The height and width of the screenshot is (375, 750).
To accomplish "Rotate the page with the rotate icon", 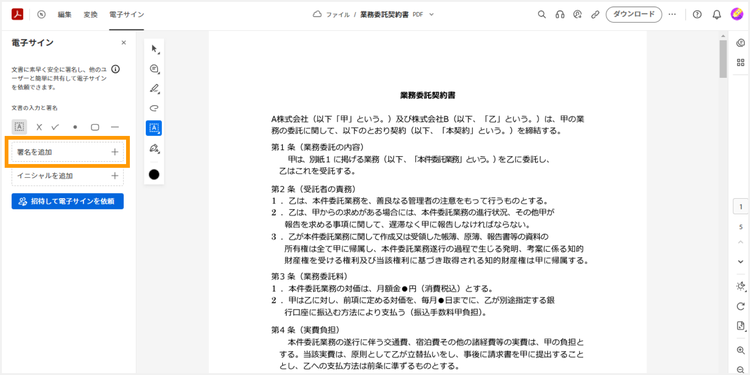I will [740, 306].
